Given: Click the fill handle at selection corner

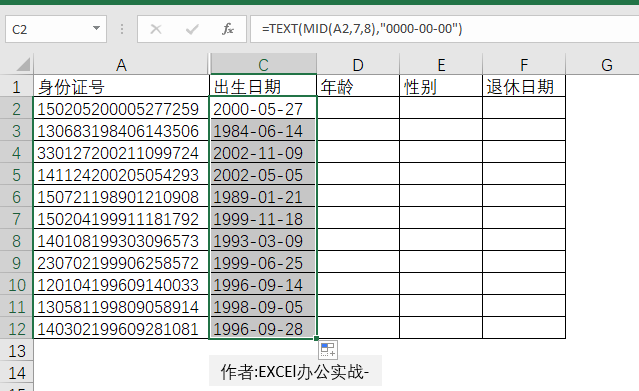Looking at the screenshot, I should point(317,338).
